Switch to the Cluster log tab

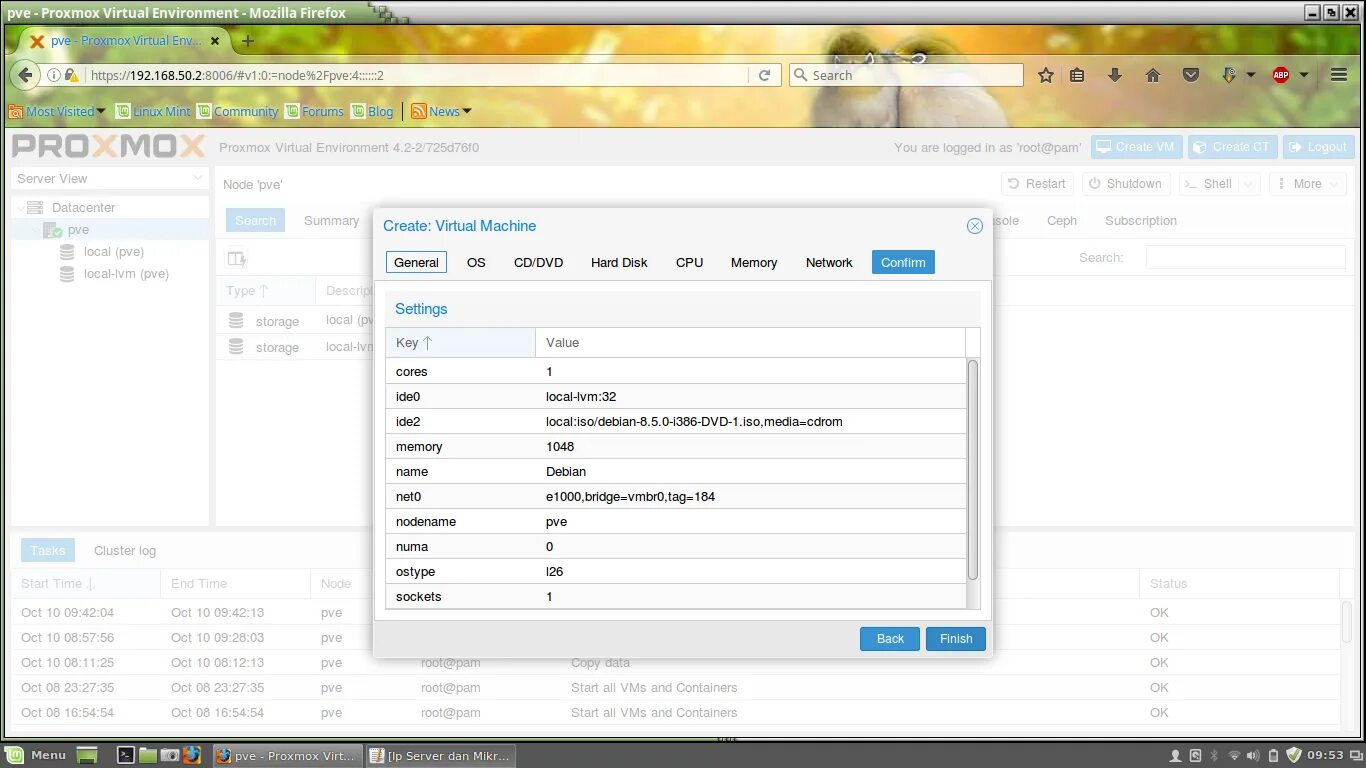point(125,550)
